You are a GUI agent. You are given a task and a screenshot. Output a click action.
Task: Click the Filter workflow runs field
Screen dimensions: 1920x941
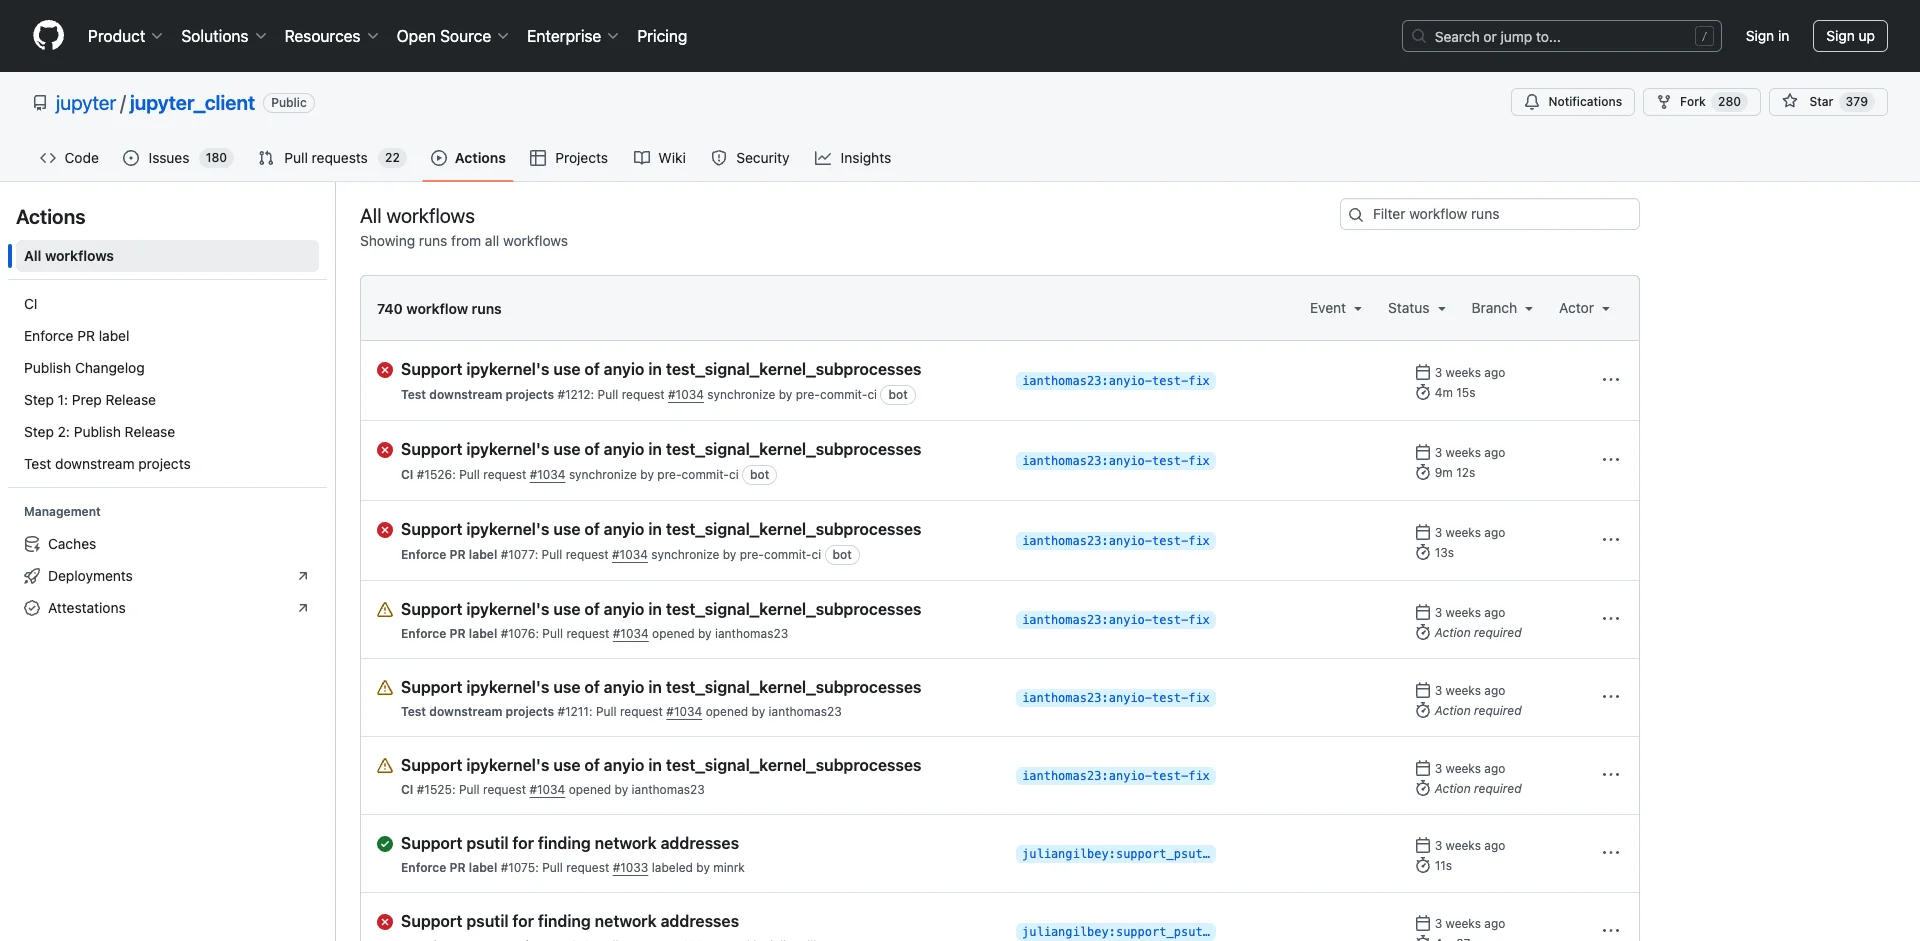[x=1489, y=214]
